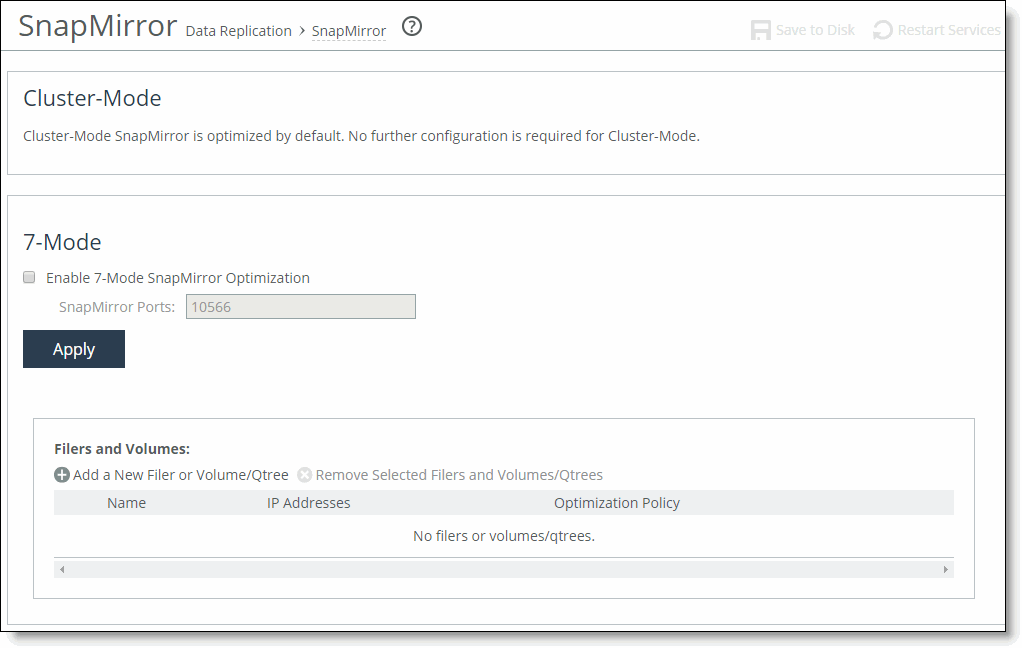Click Add a New Filer or Volume/Qtree
The height and width of the screenshot is (648, 1022).
[181, 475]
